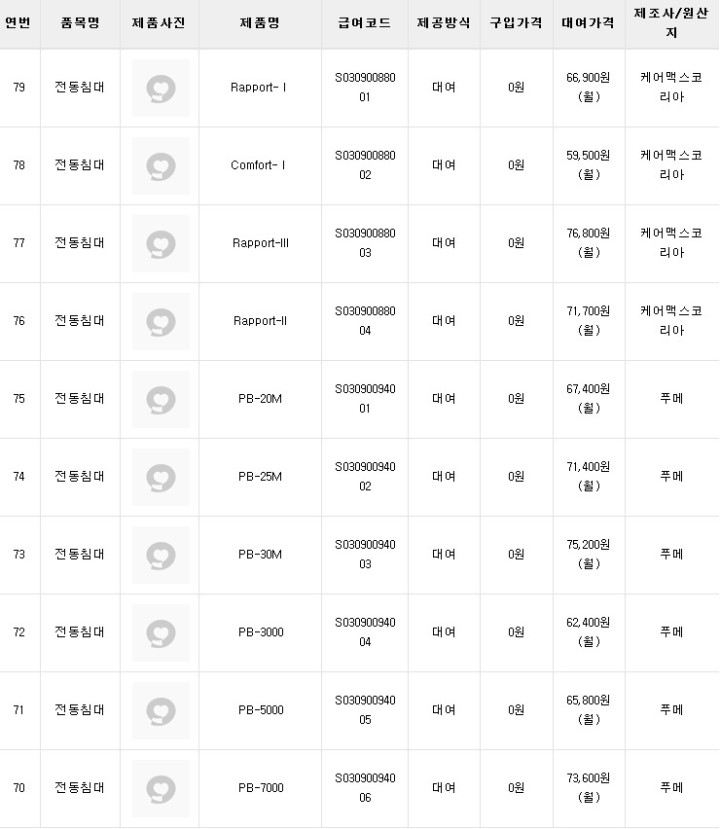Open the PB-25M product photo placeholder
The width and height of the screenshot is (720, 829).
click(160, 477)
